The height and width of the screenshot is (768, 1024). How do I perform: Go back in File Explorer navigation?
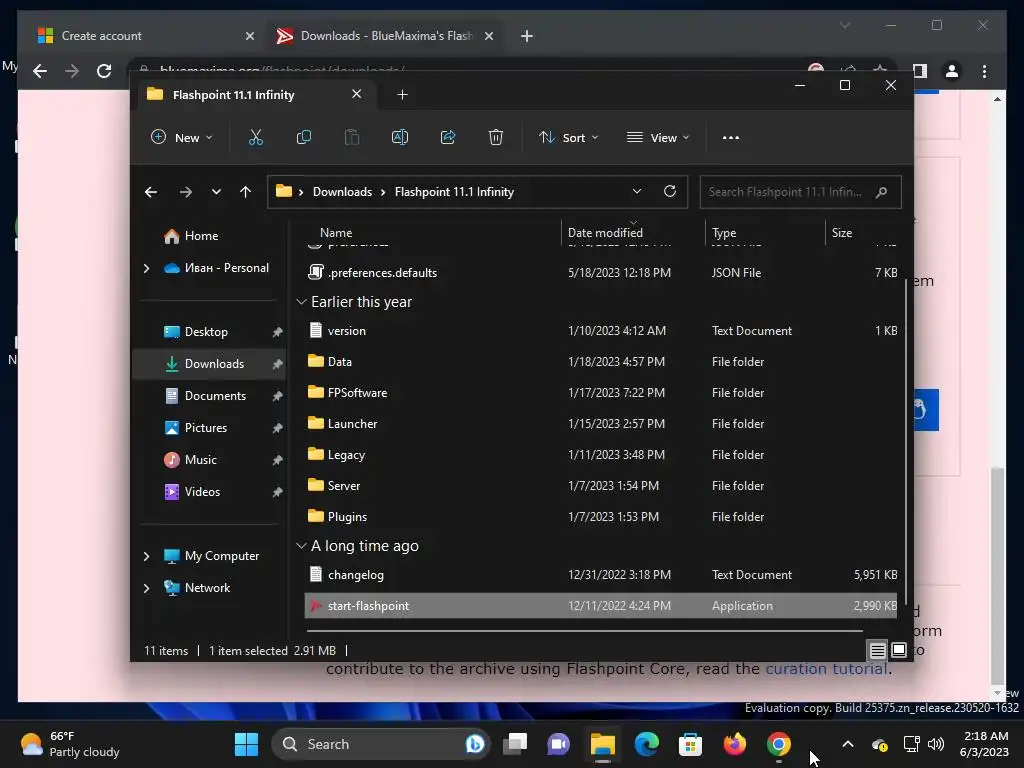(x=151, y=192)
